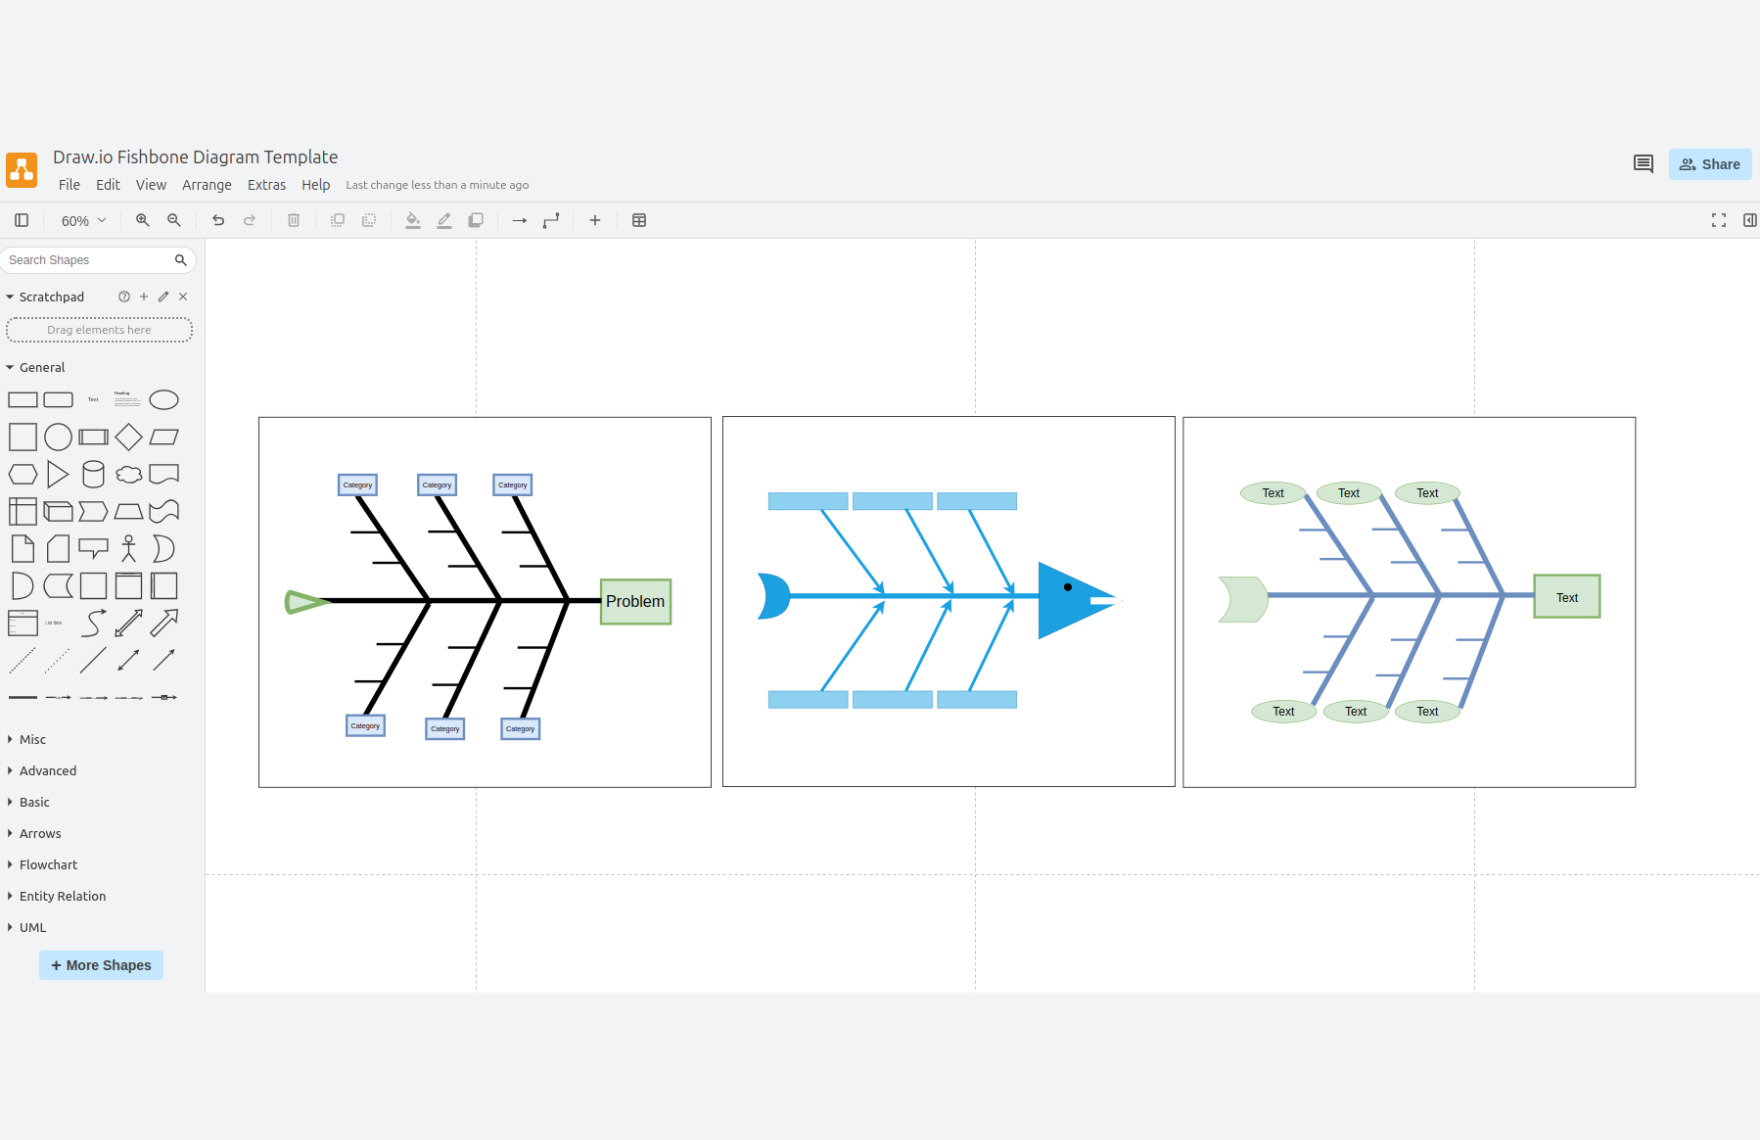Toggle the right format panel
The height and width of the screenshot is (1140, 1760).
[1749, 220]
